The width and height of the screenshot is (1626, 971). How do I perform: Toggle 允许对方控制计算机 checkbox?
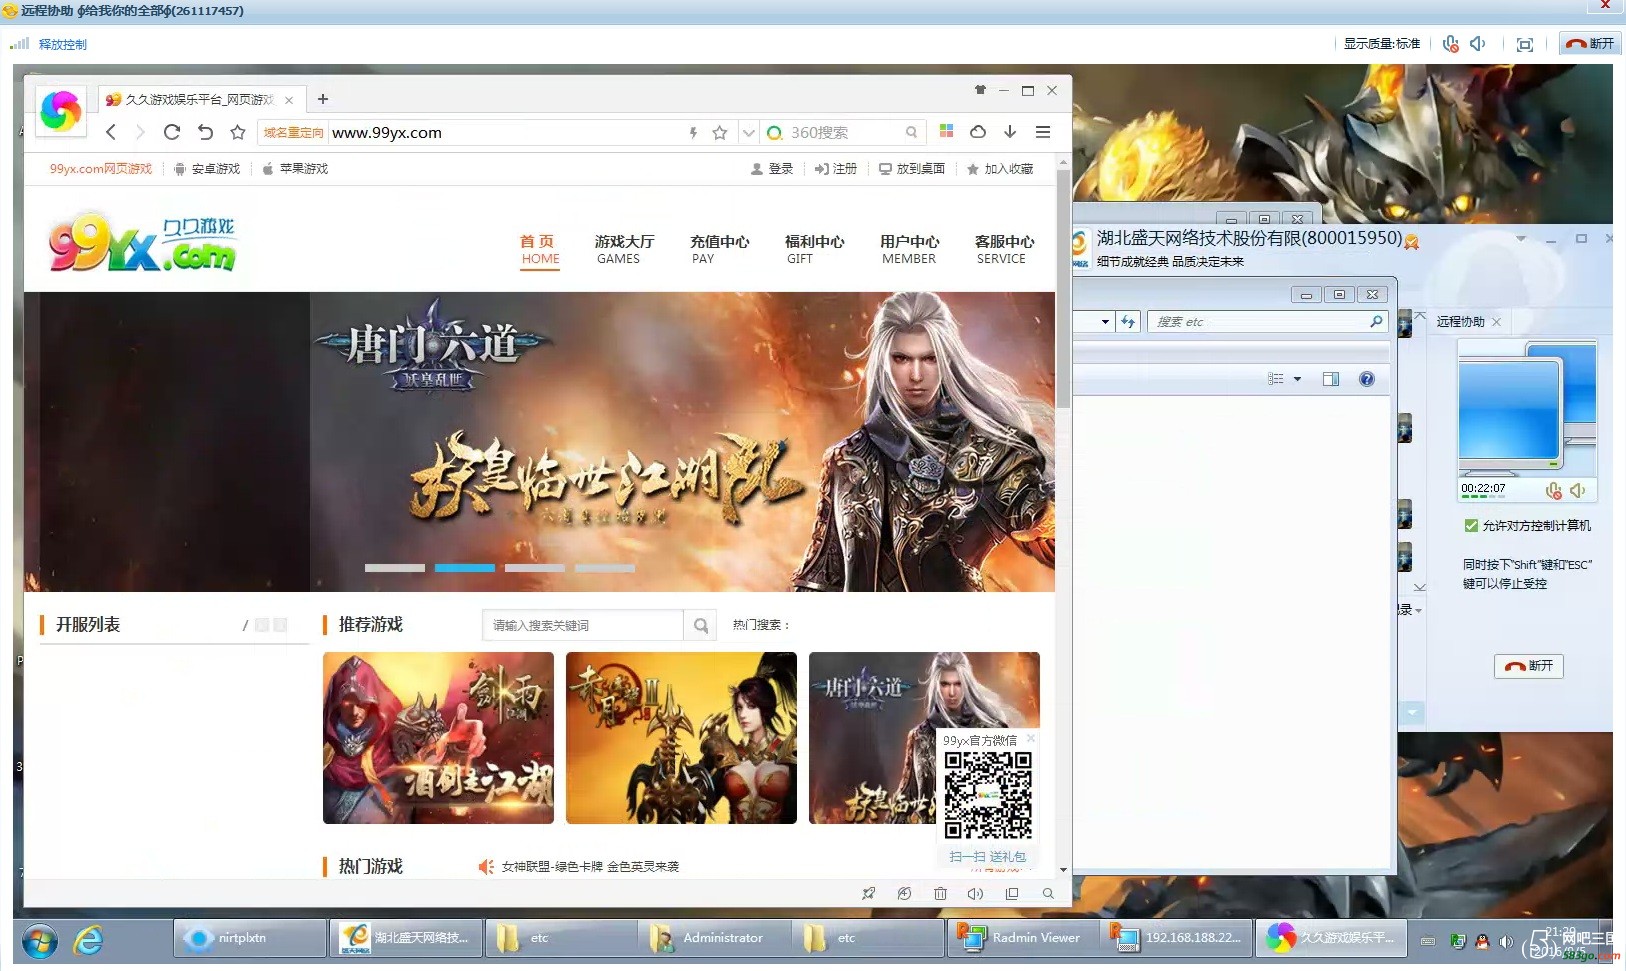tap(1471, 525)
